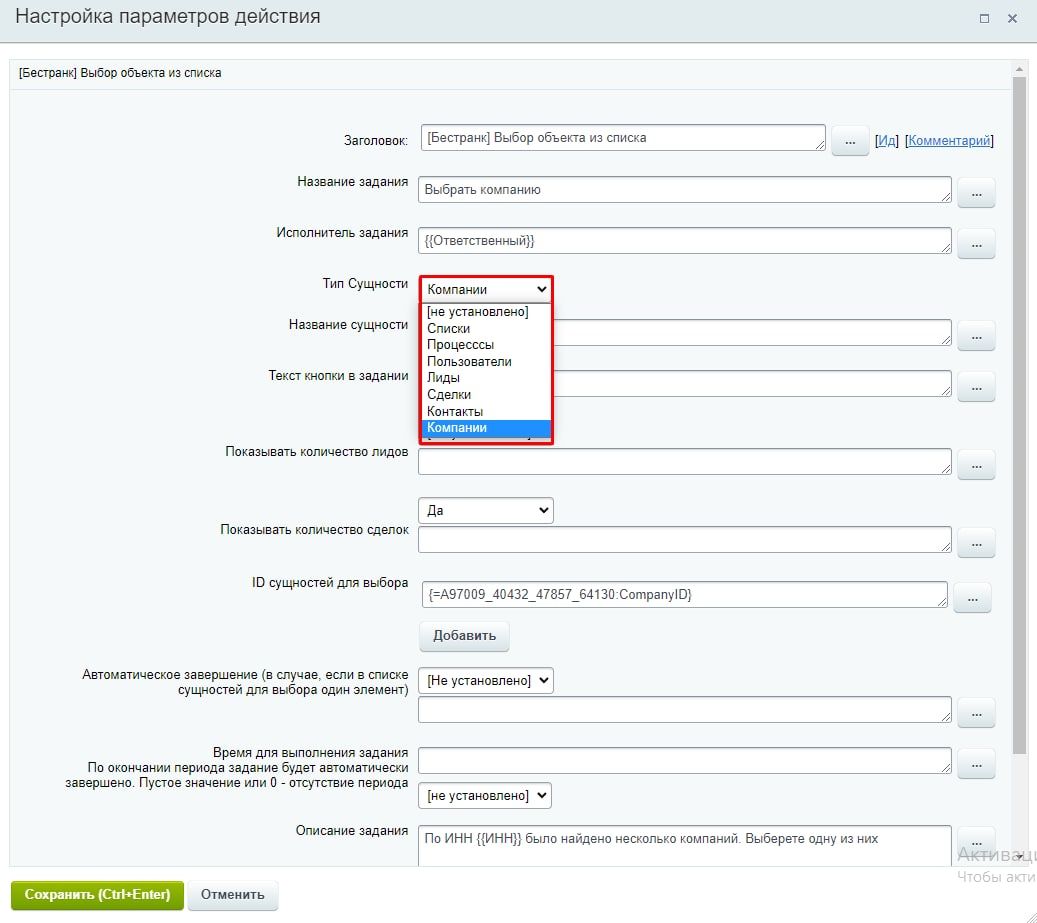Viewport: 1037px width, 923px height.
Task: Open the Комментарий link
Action: [x=949, y=141]
